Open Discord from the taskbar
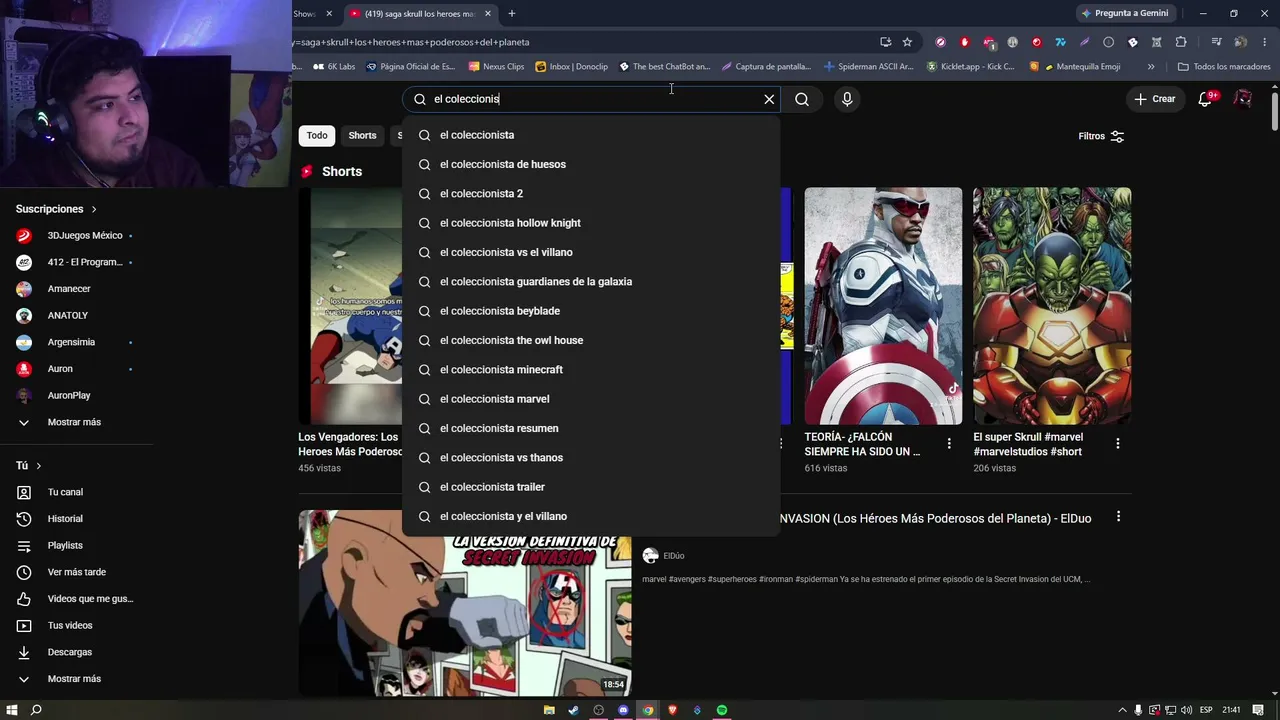Screen dimensions: 1280x720 (x=623, y=710)
